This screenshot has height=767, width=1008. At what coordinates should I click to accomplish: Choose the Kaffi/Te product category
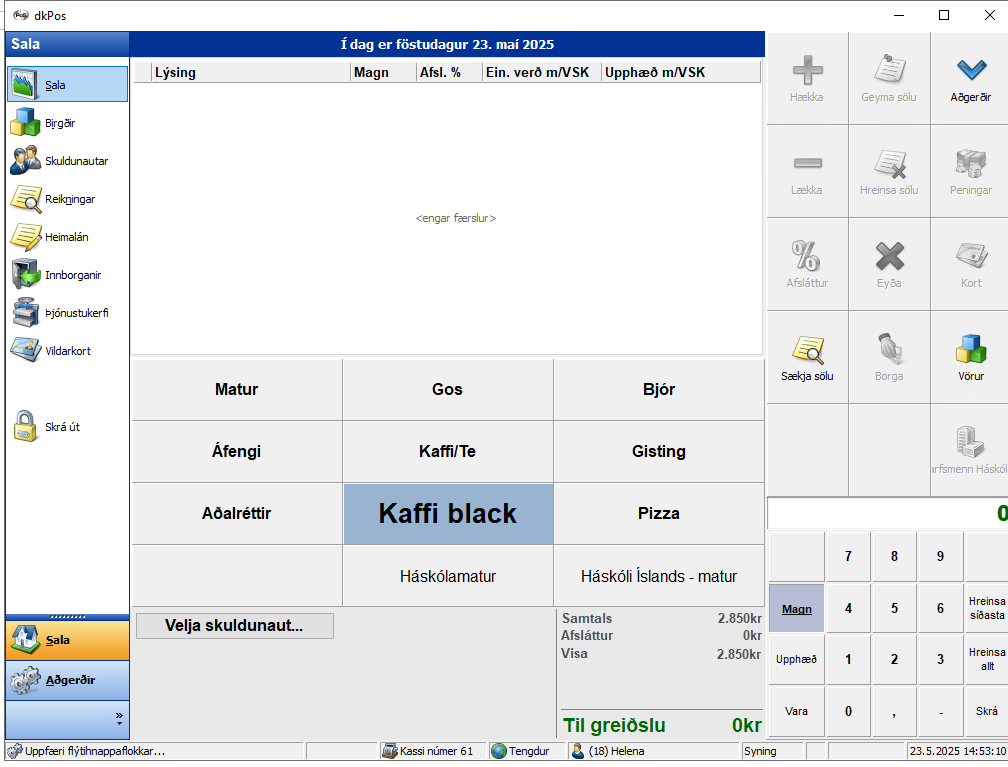[x=447, y=451]
